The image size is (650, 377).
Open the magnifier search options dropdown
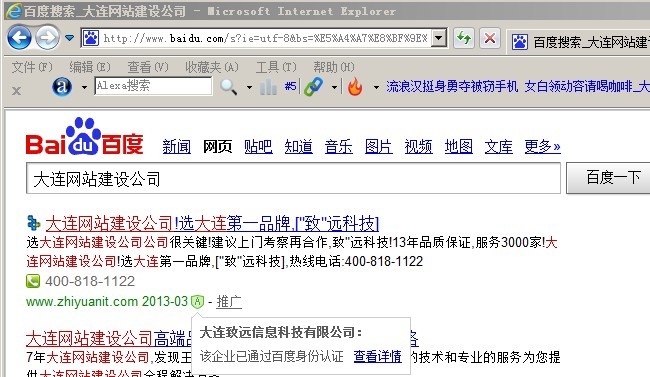click(249, 87)
